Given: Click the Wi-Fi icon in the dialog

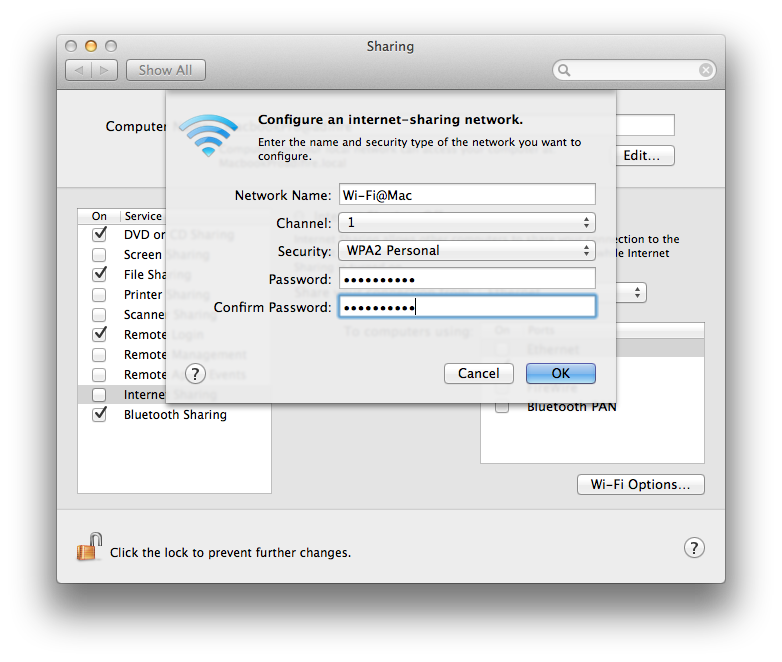Looking at the screenshot, I should click(208, 136).
